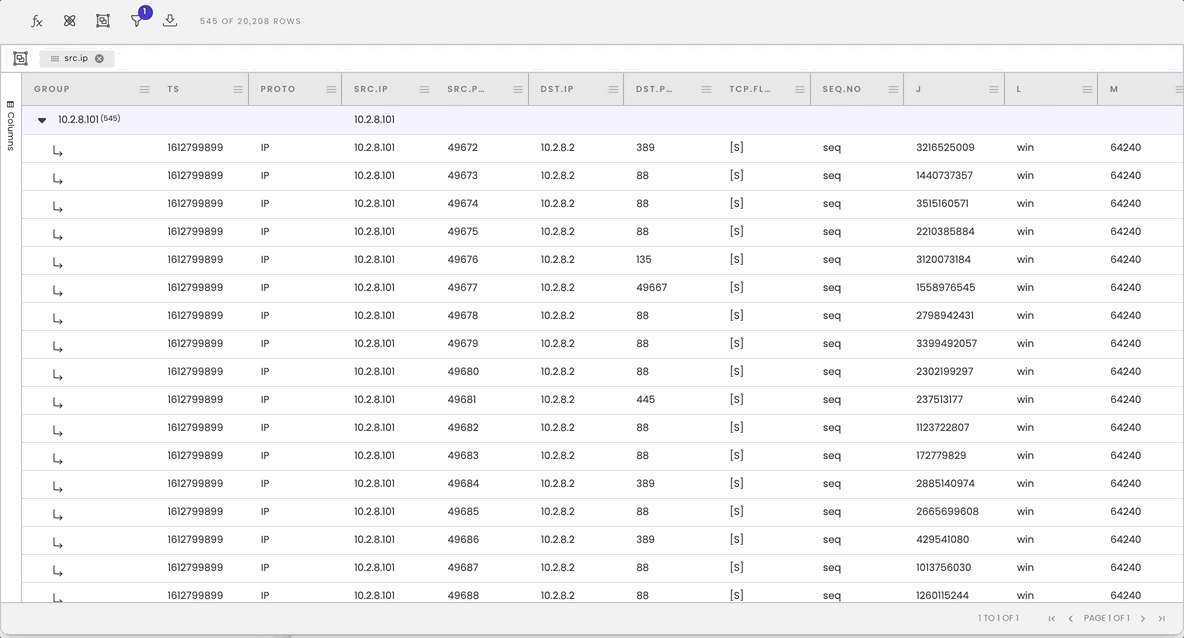Screen dimensions: 1184x638
Task: Select sequence value 237513177
Action: coord(939,399)
